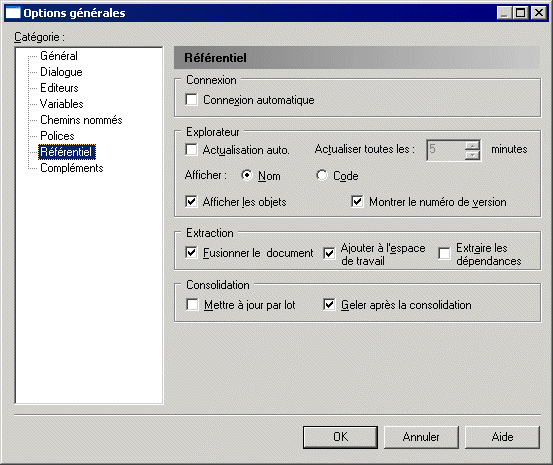The image size is (553, 465).
Task: Enable the Connexion automatique checkbox
Action: click(x=191, y=99)
